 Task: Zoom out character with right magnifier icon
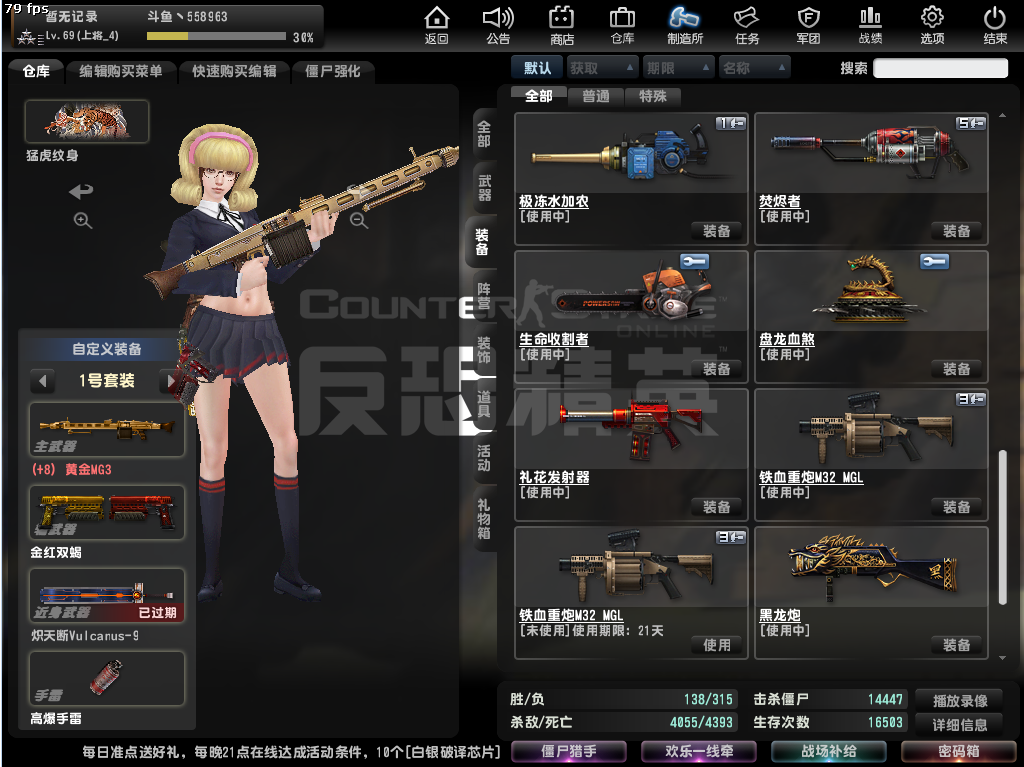coord(359,220)
